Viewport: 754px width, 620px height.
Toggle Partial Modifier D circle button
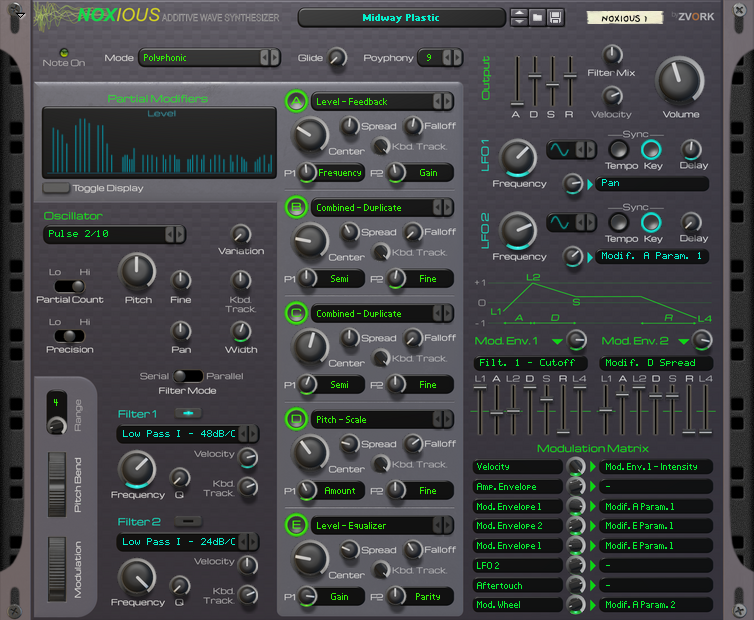coord(296,419)
